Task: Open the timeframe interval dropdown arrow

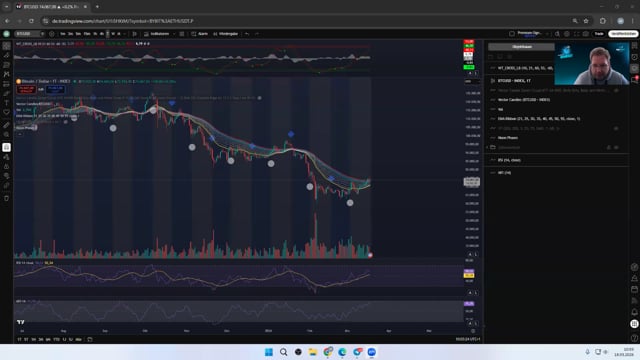Action: (125, 34)
